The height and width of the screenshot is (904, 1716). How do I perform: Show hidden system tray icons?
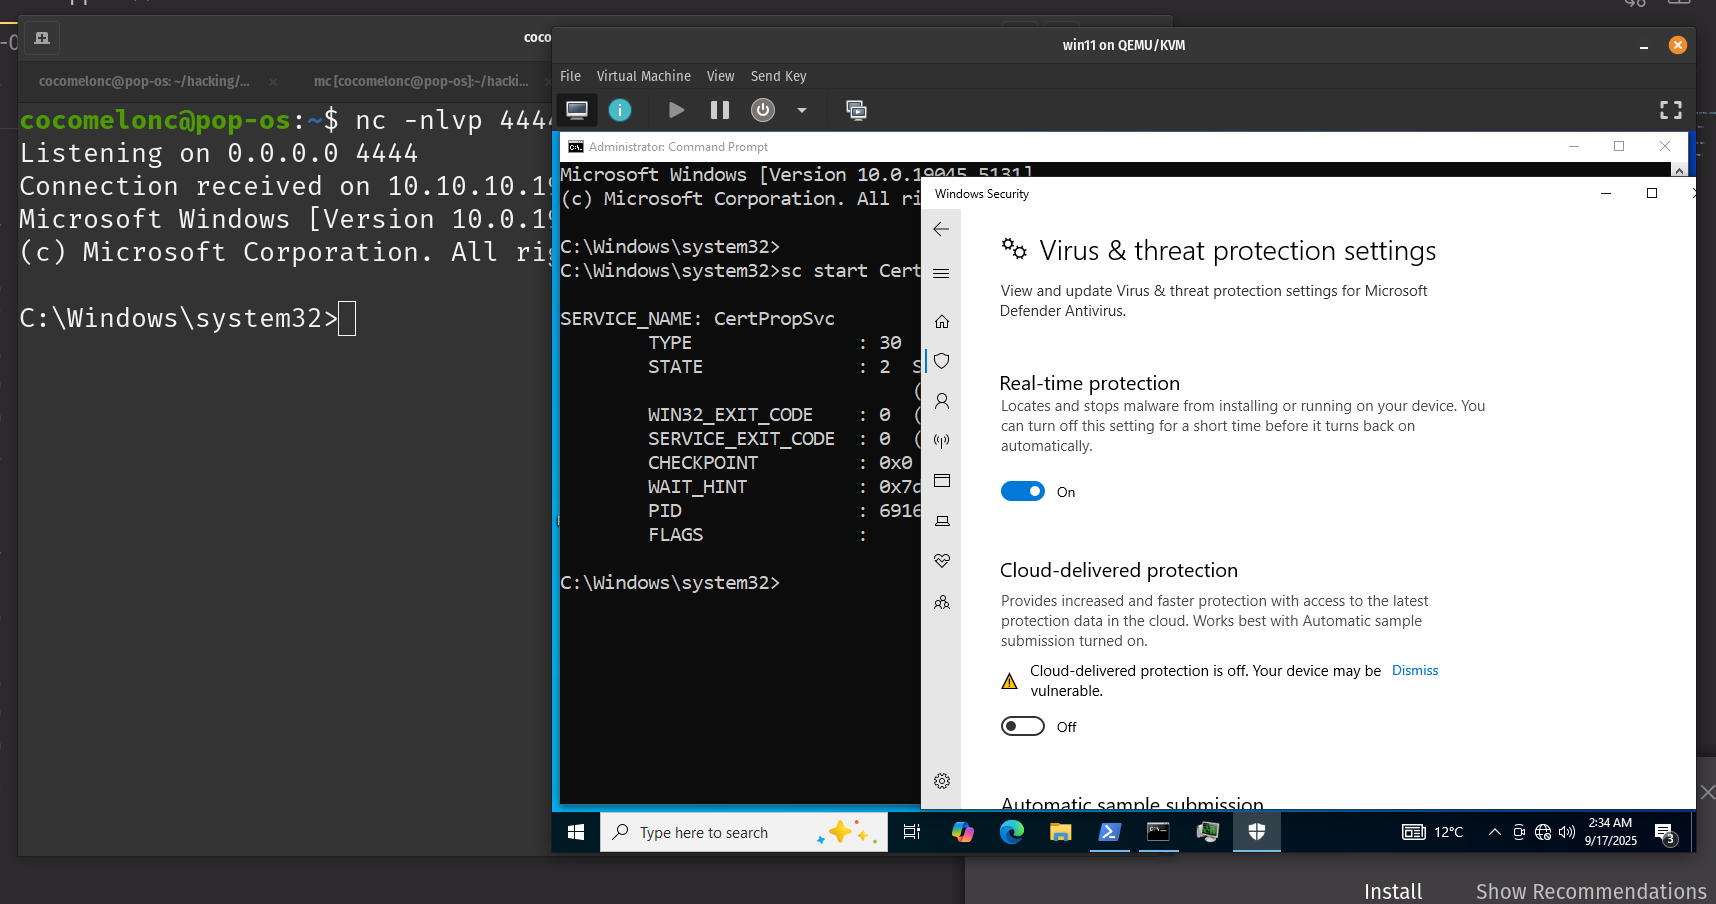coord(1494,832)
